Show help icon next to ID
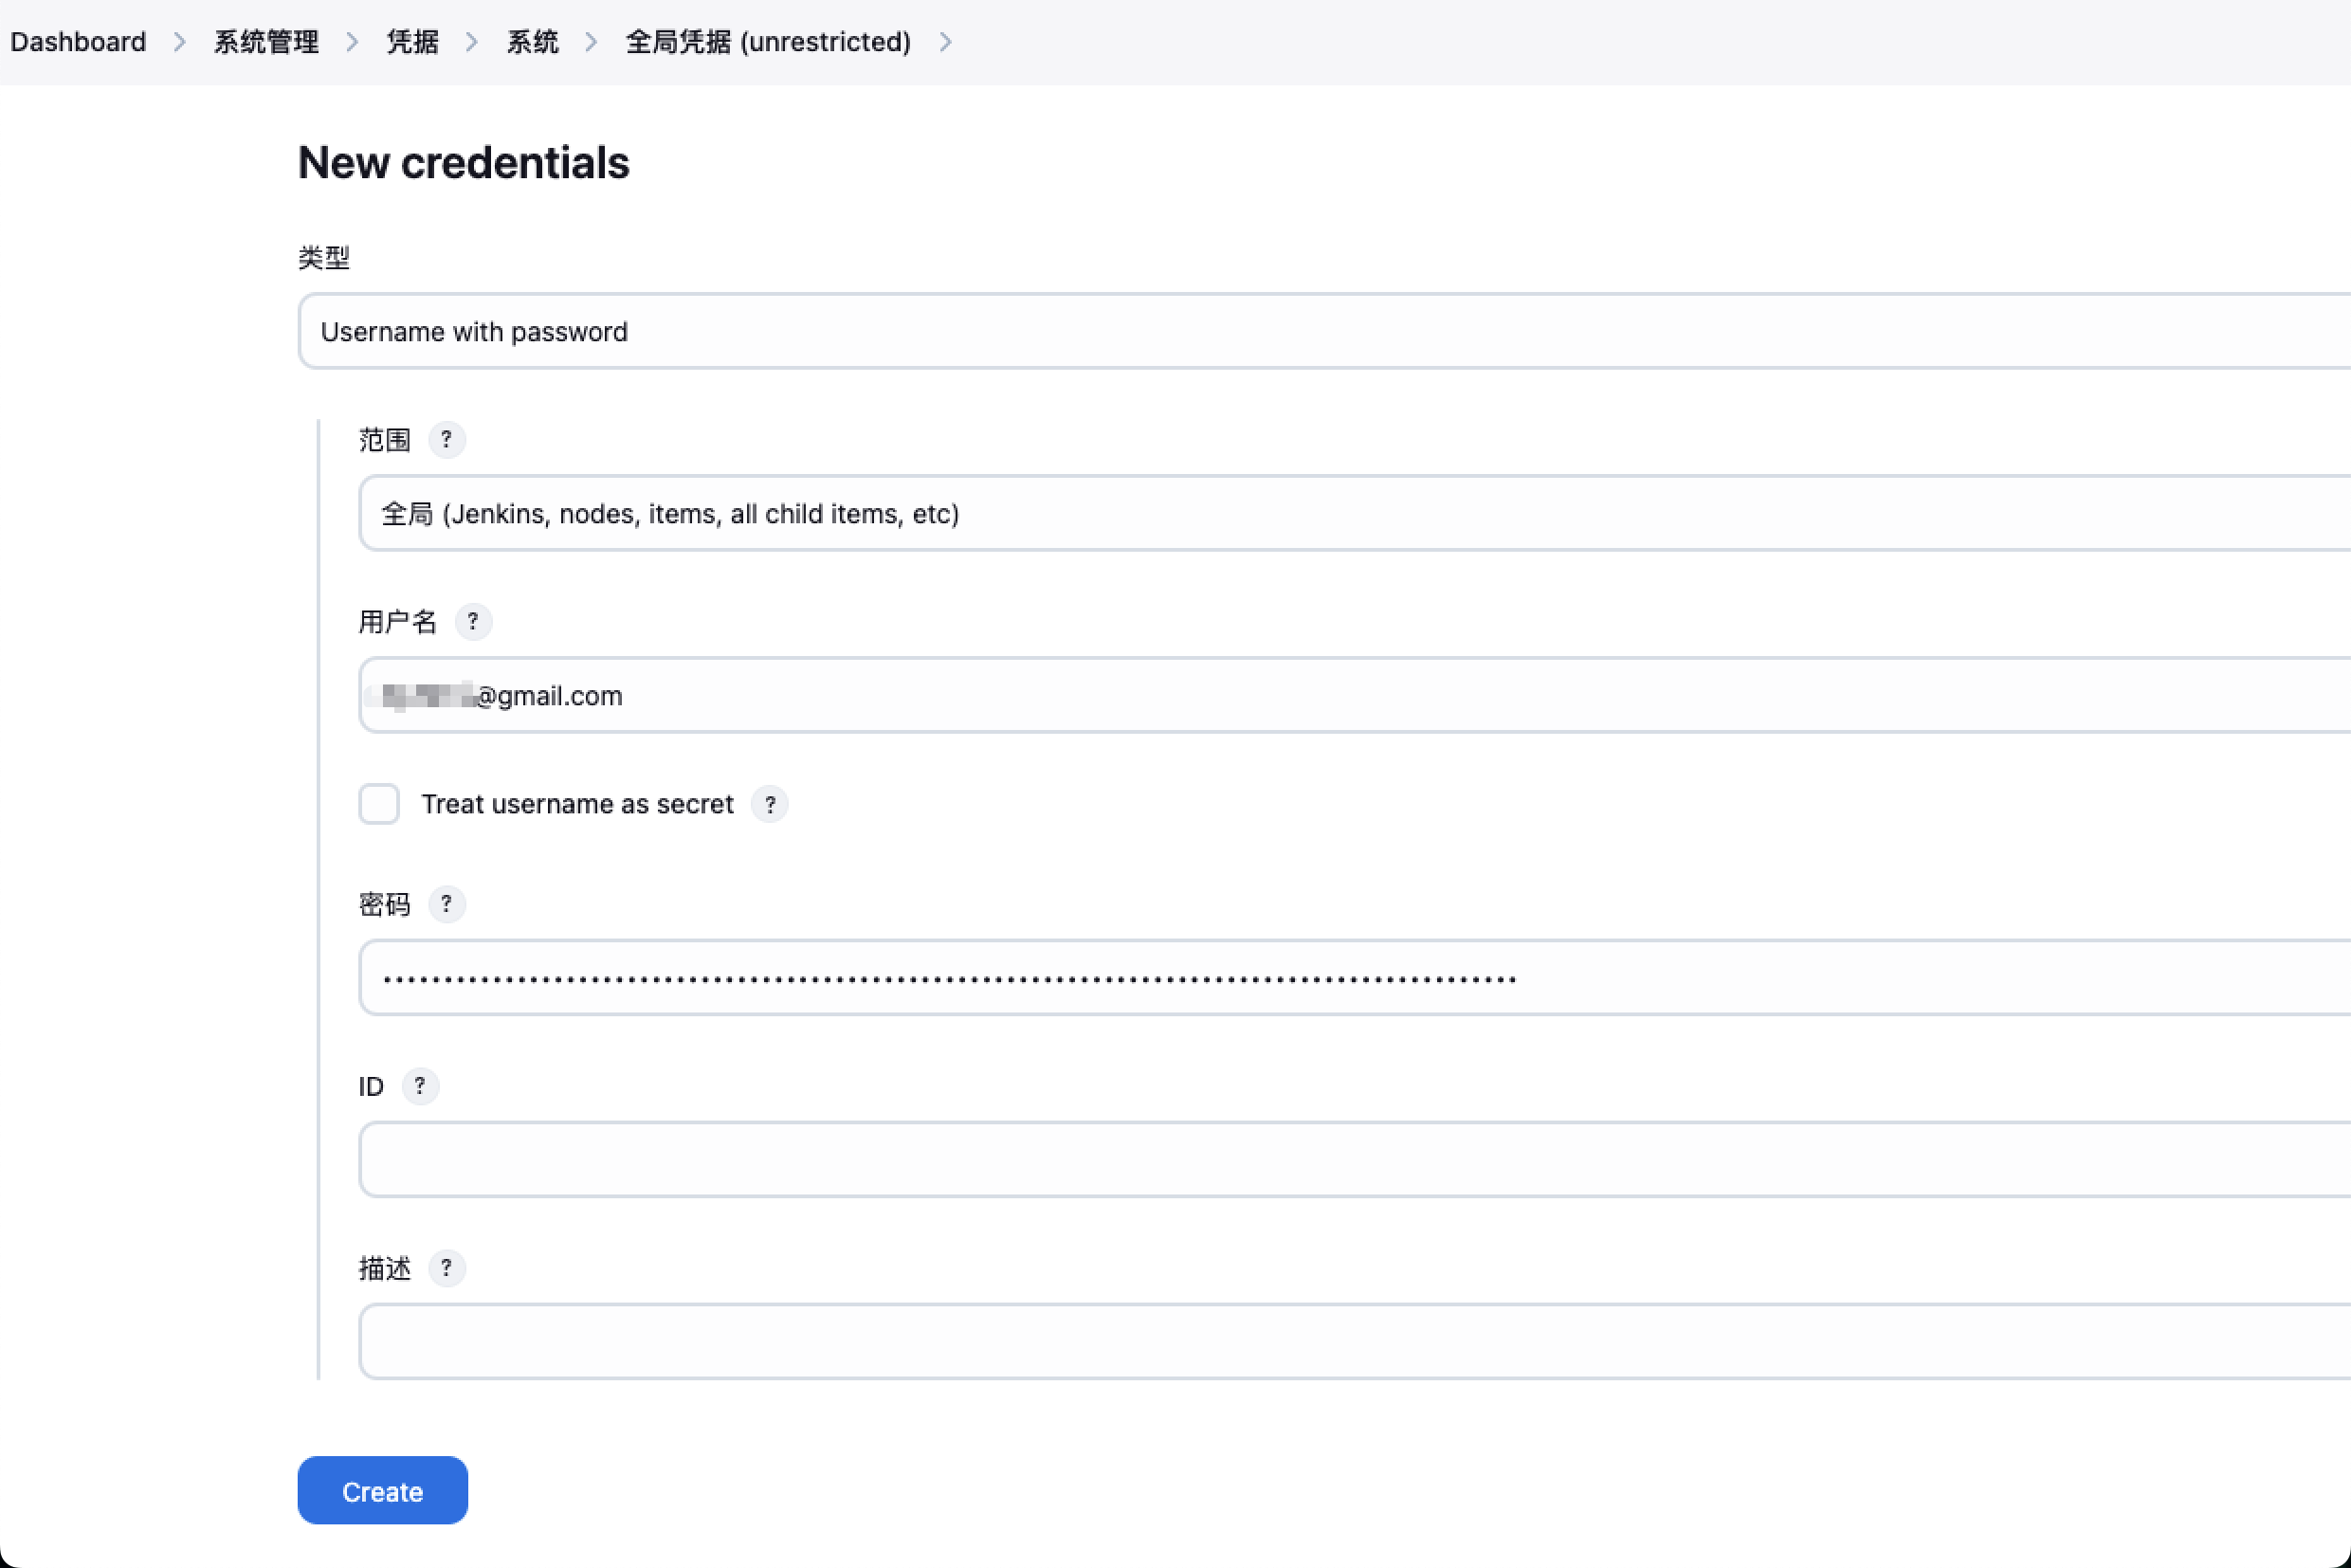The height and width of the screenshot is (1568, 2351). tap(420, 1086)
